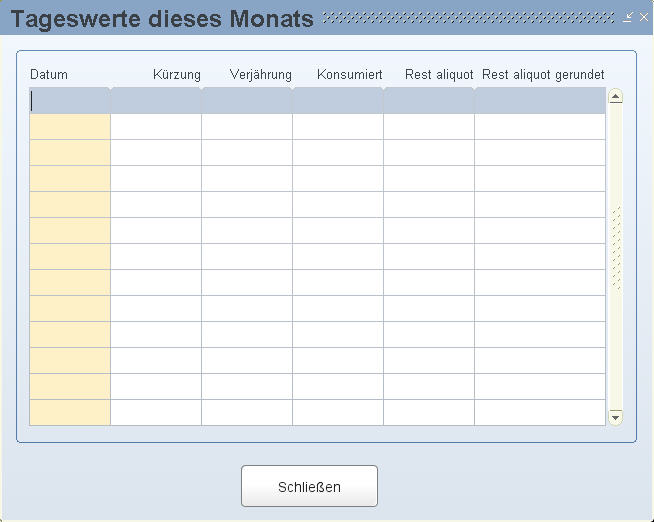Click the first row Konsumiert cell
The width and height of the screenshot is (654, 522).
coord(338,101)
